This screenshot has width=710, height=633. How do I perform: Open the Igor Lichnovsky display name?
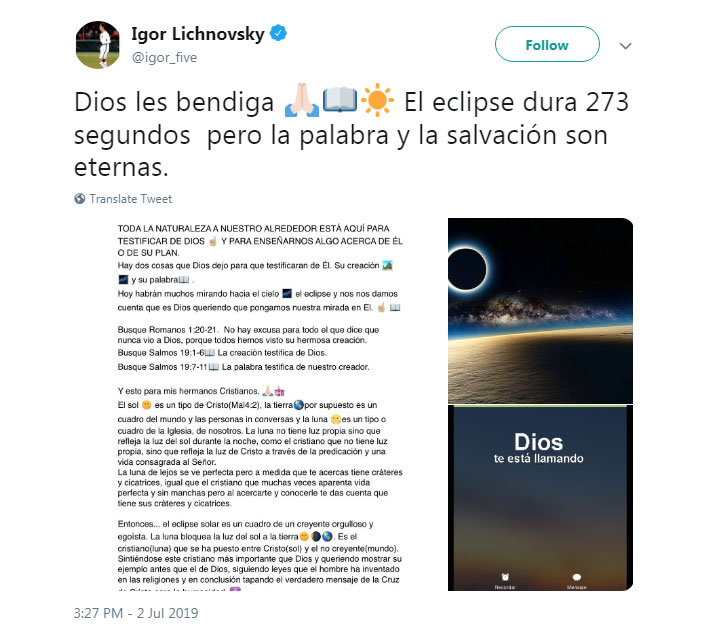pos(197,34)
